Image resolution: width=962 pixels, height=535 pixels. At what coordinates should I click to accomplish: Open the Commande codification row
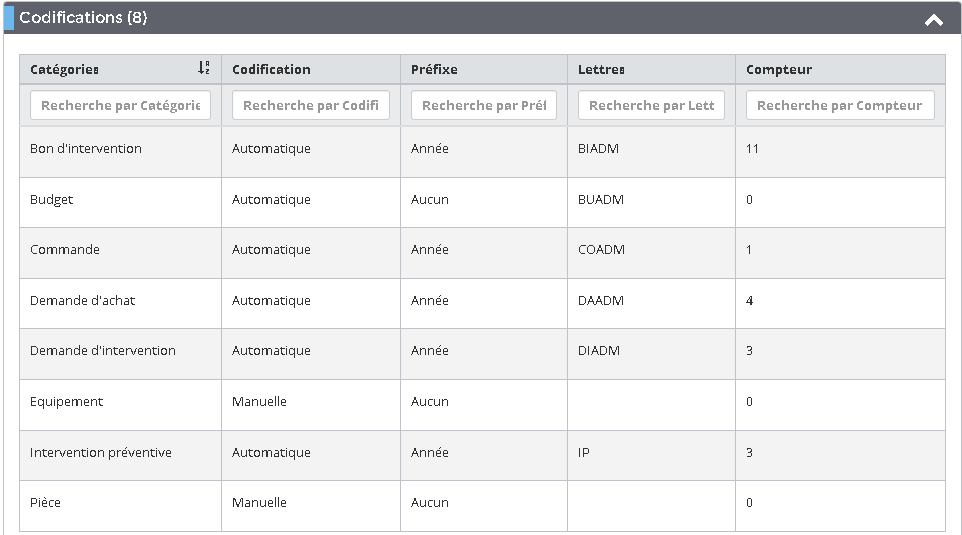coord(65,250)
